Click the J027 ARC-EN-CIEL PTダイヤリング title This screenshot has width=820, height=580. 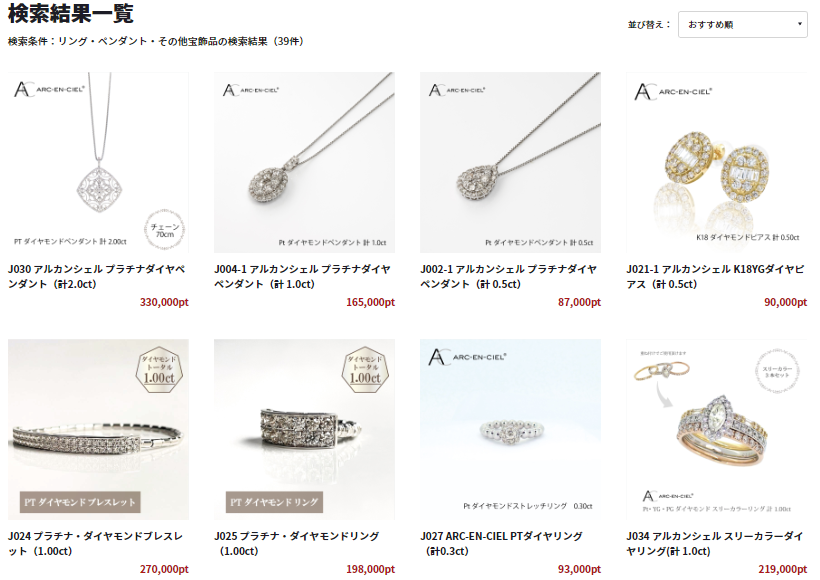(502, 543)
